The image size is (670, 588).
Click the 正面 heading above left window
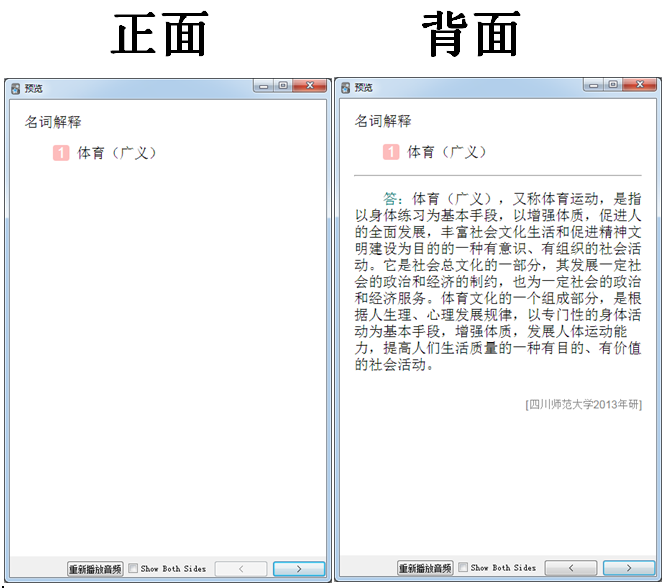[160, 34]
